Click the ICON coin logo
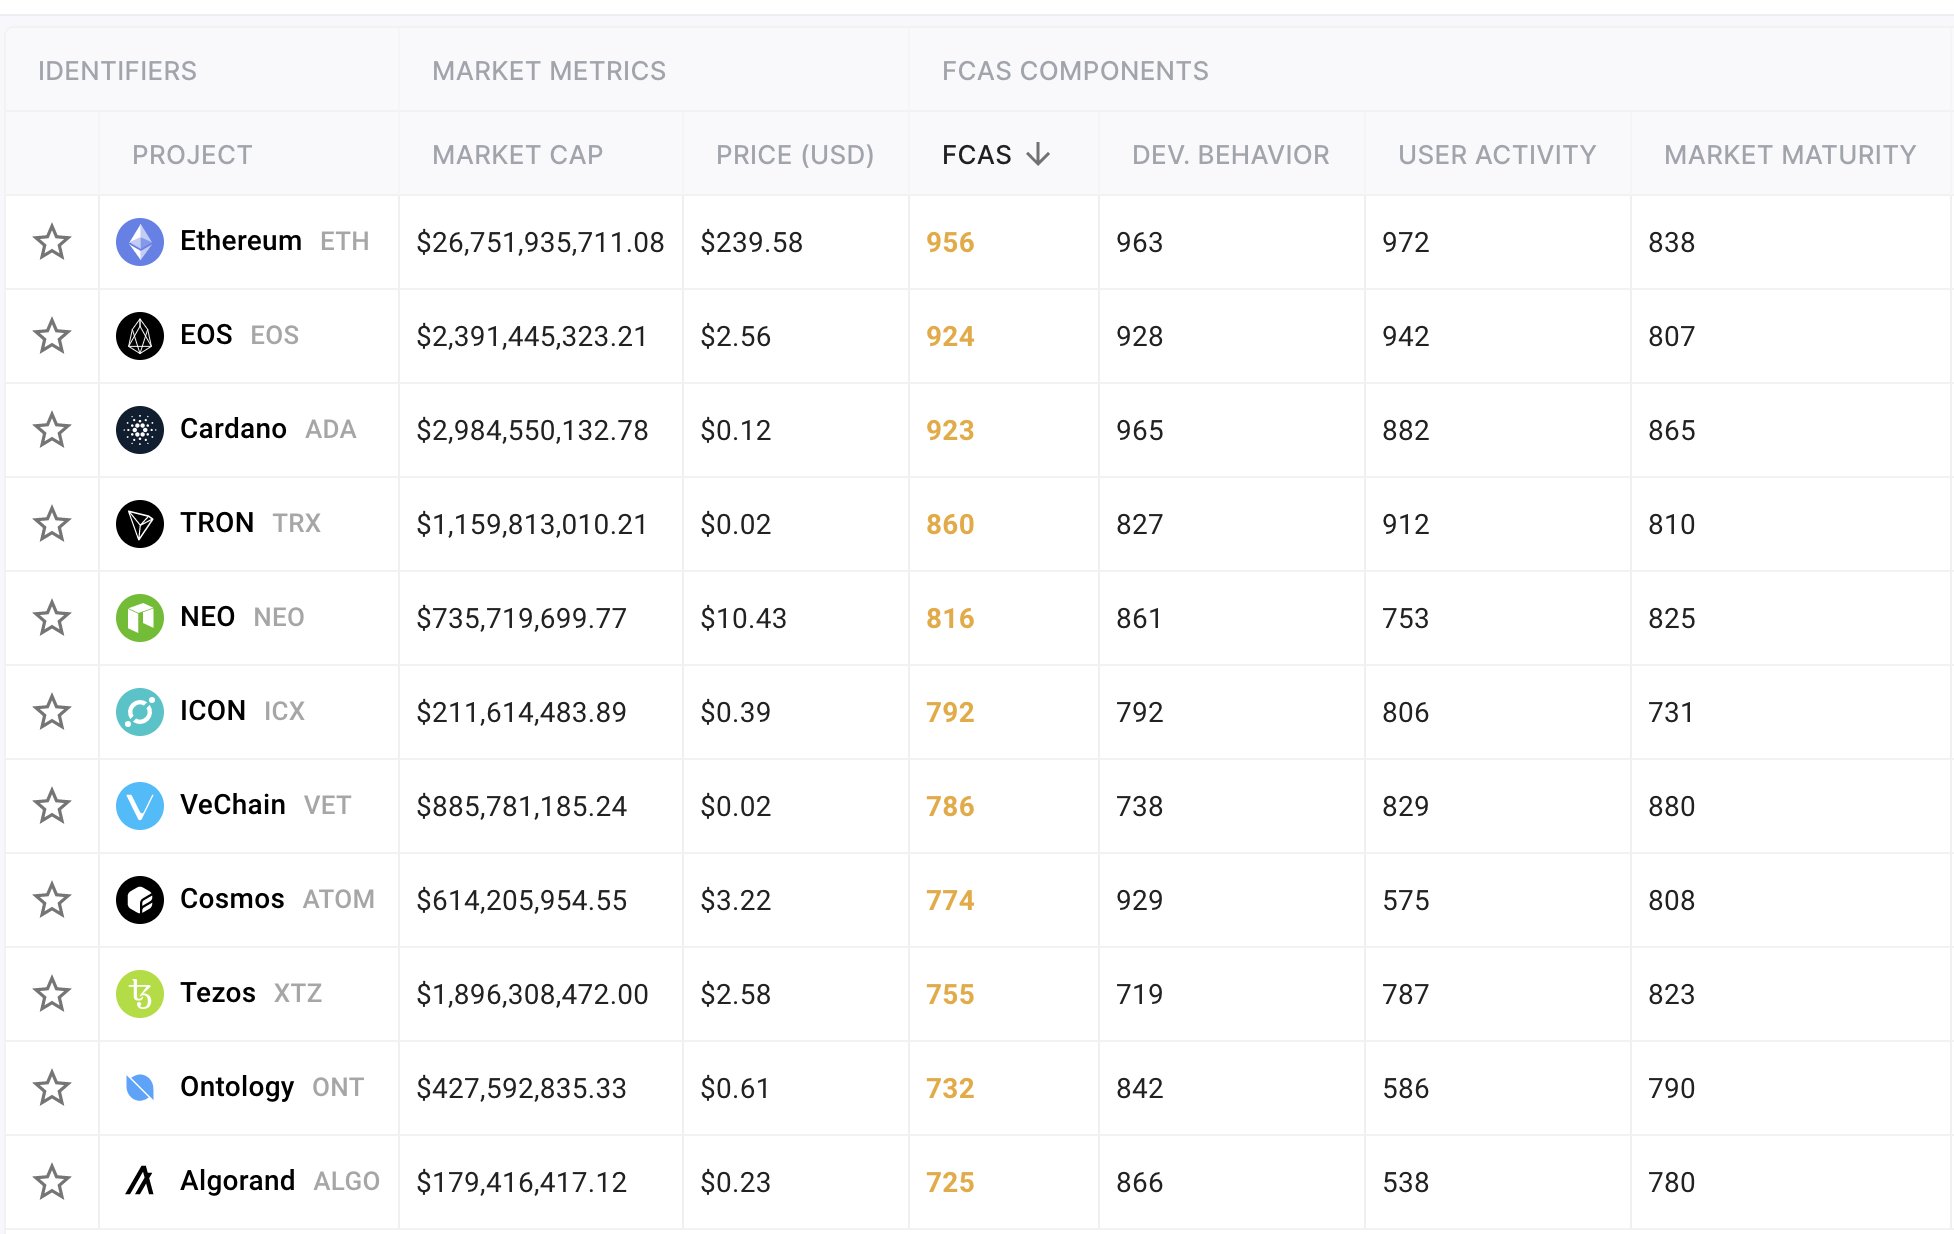 tap(140, 712)
